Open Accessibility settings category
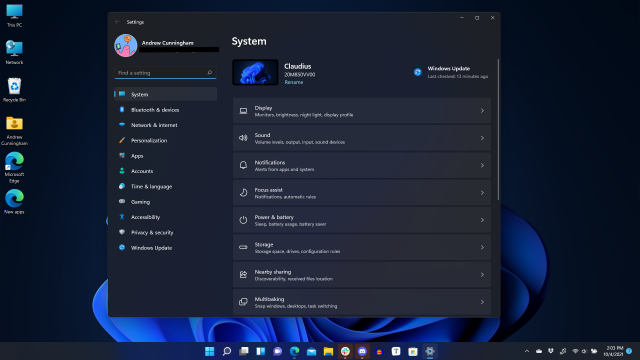The width and height of the screenshot is (640, 360). tap(165, 217)
